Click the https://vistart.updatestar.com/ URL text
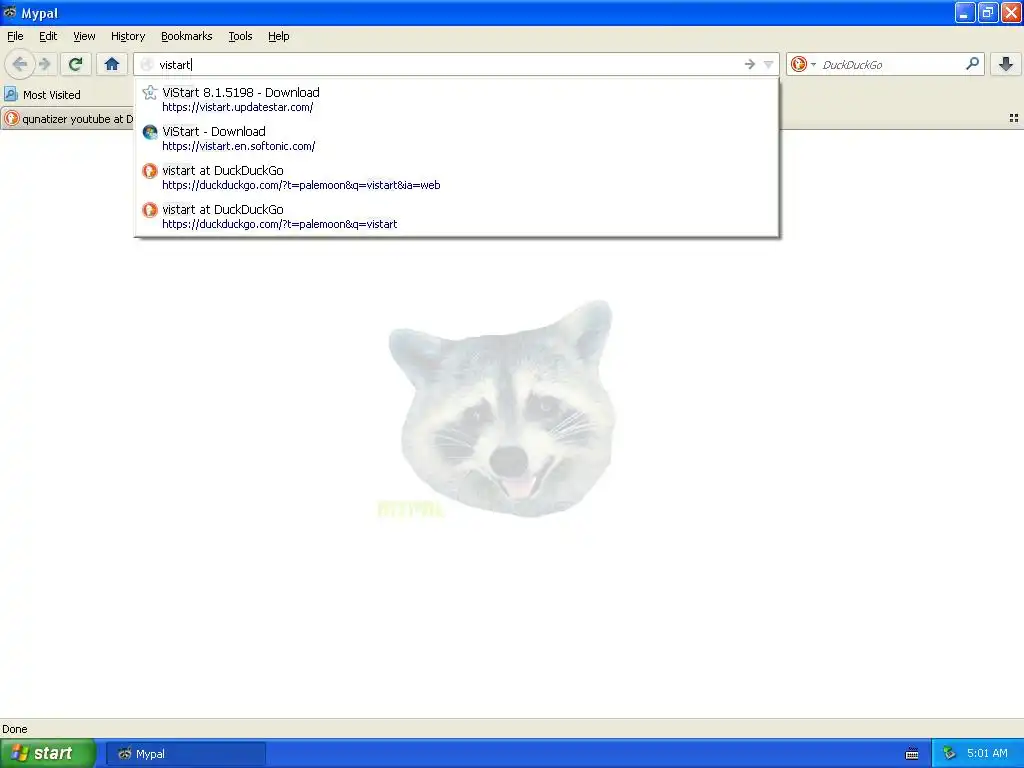1024x768 pixels. coord(238,107)
